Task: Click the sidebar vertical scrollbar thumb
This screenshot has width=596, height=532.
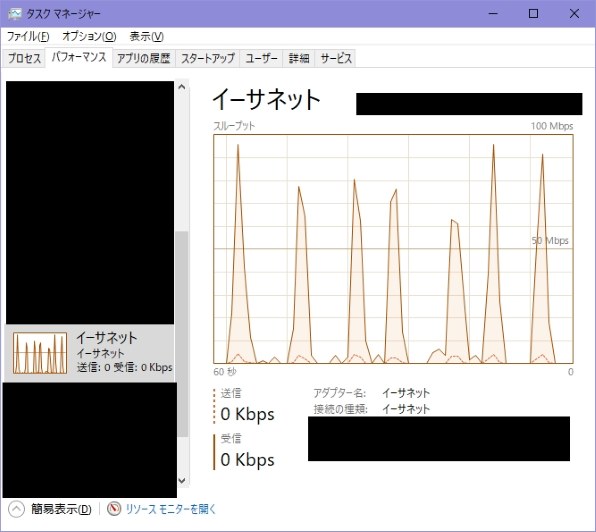Action: (x=182, y=334)
